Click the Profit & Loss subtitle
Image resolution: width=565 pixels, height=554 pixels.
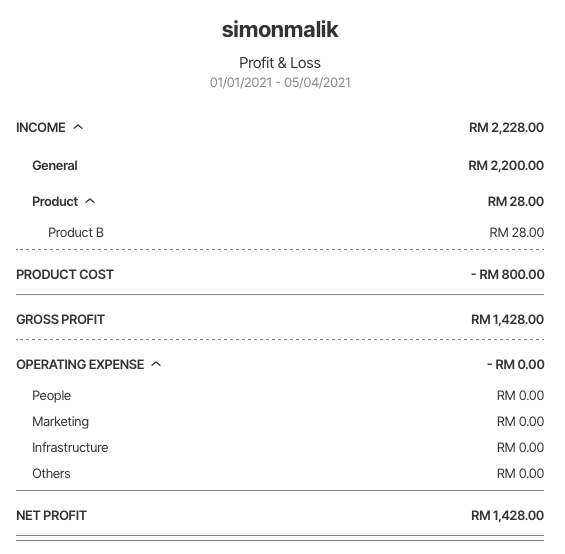click(x=280, y=63)
